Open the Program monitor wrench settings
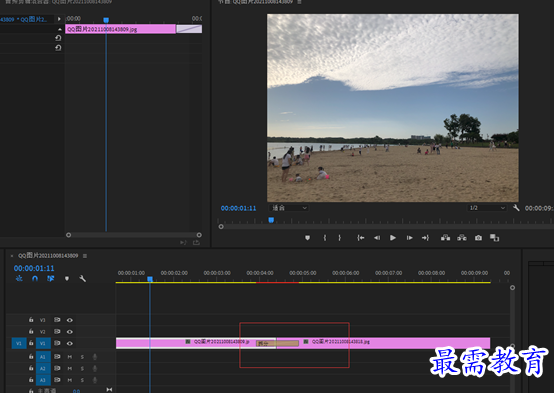Viewport: 554px width, 393px height. [x=516, y=208]
